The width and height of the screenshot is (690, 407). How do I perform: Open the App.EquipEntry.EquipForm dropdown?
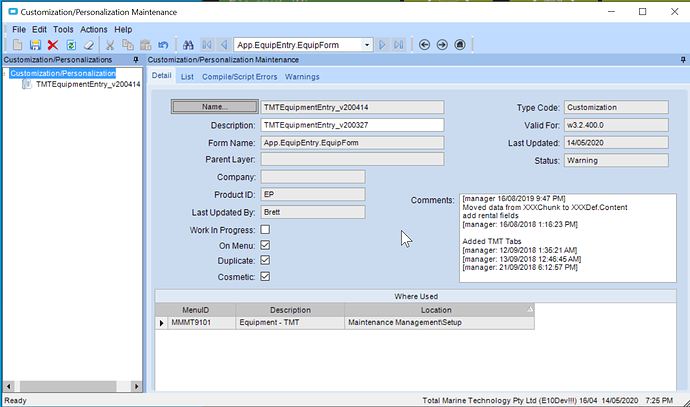tap(367, 45)
